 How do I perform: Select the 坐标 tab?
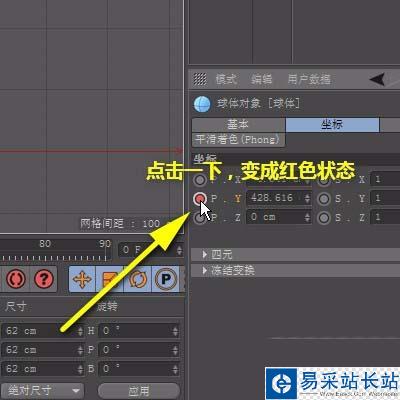coord(332,125)
